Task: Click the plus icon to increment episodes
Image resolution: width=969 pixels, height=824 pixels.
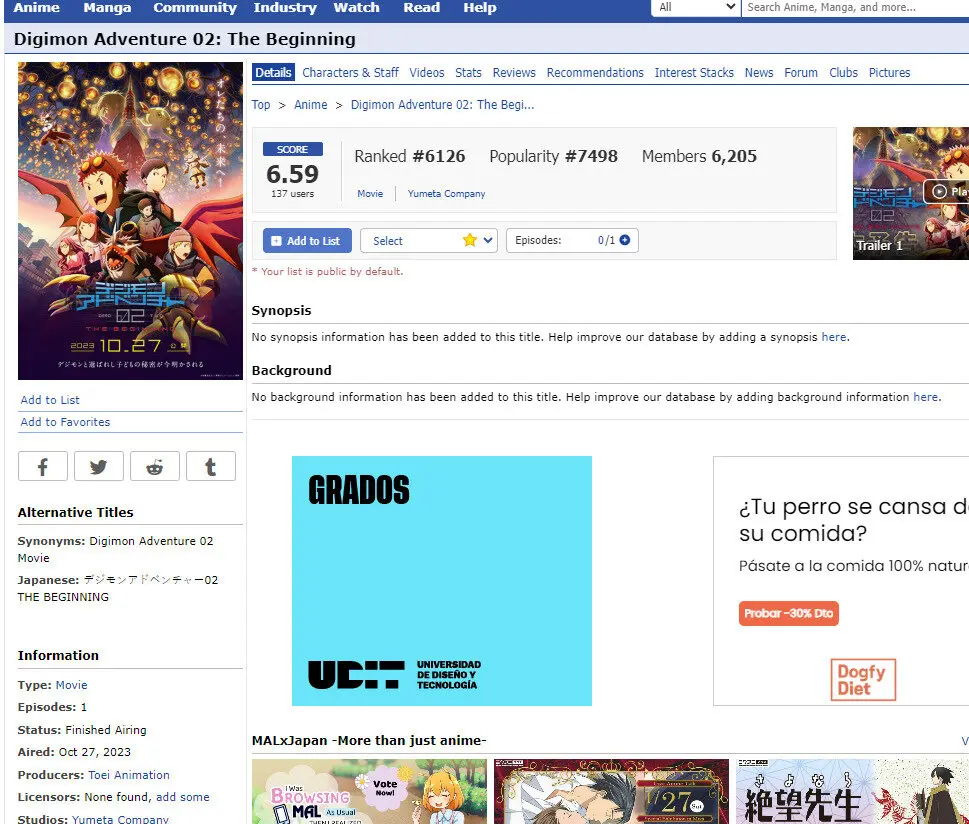Action: [x=625, y=240]
